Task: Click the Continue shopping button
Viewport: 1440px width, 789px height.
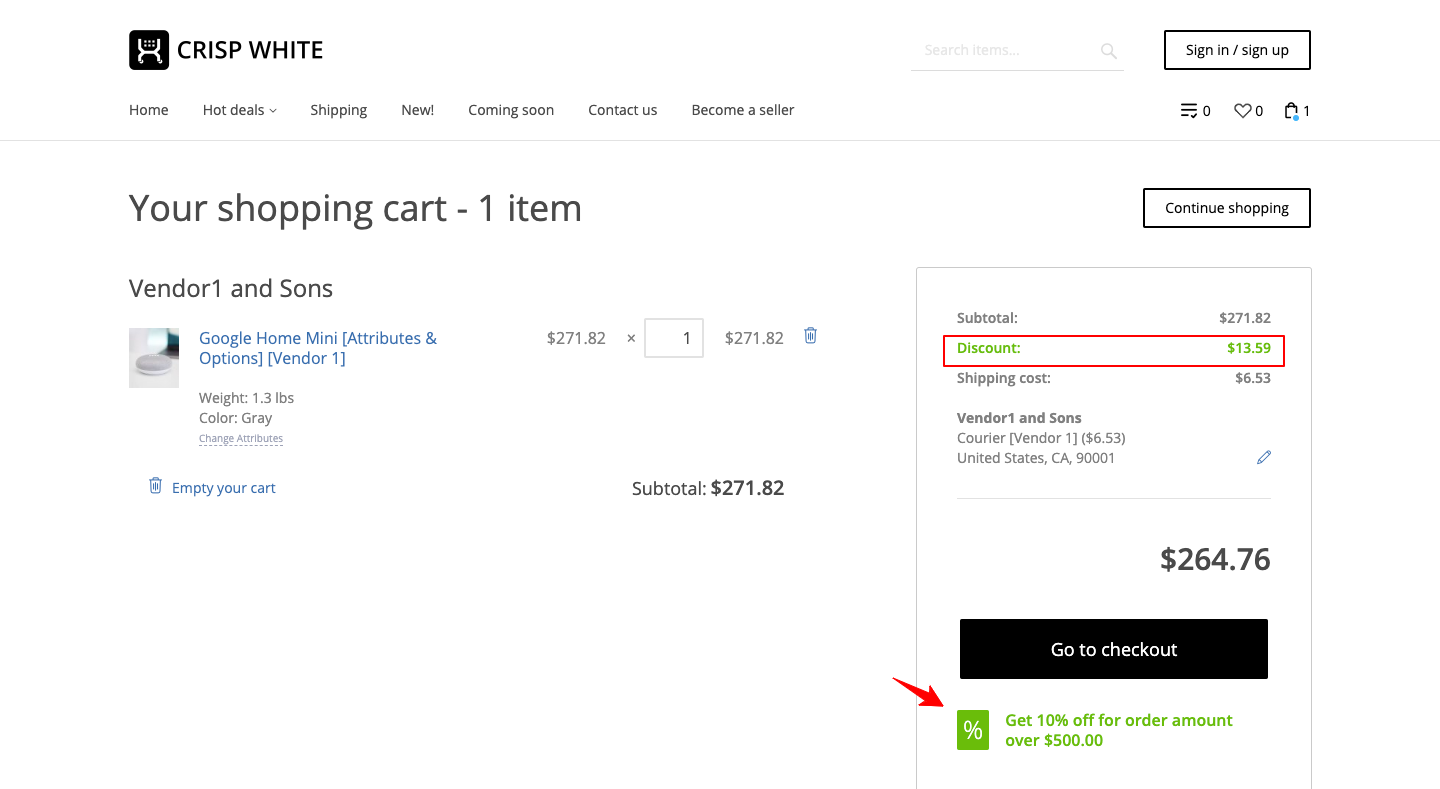Action: point(1227,208)
